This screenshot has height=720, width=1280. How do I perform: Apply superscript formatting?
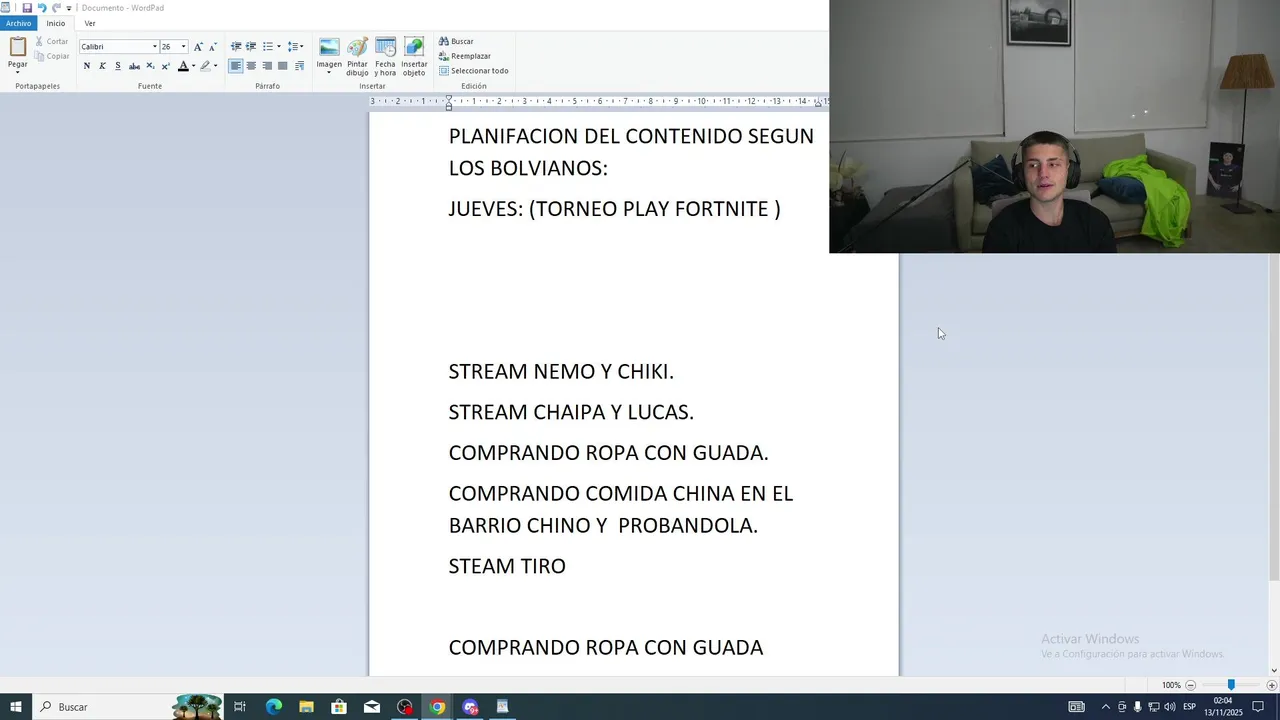click(x=165, y=66)
